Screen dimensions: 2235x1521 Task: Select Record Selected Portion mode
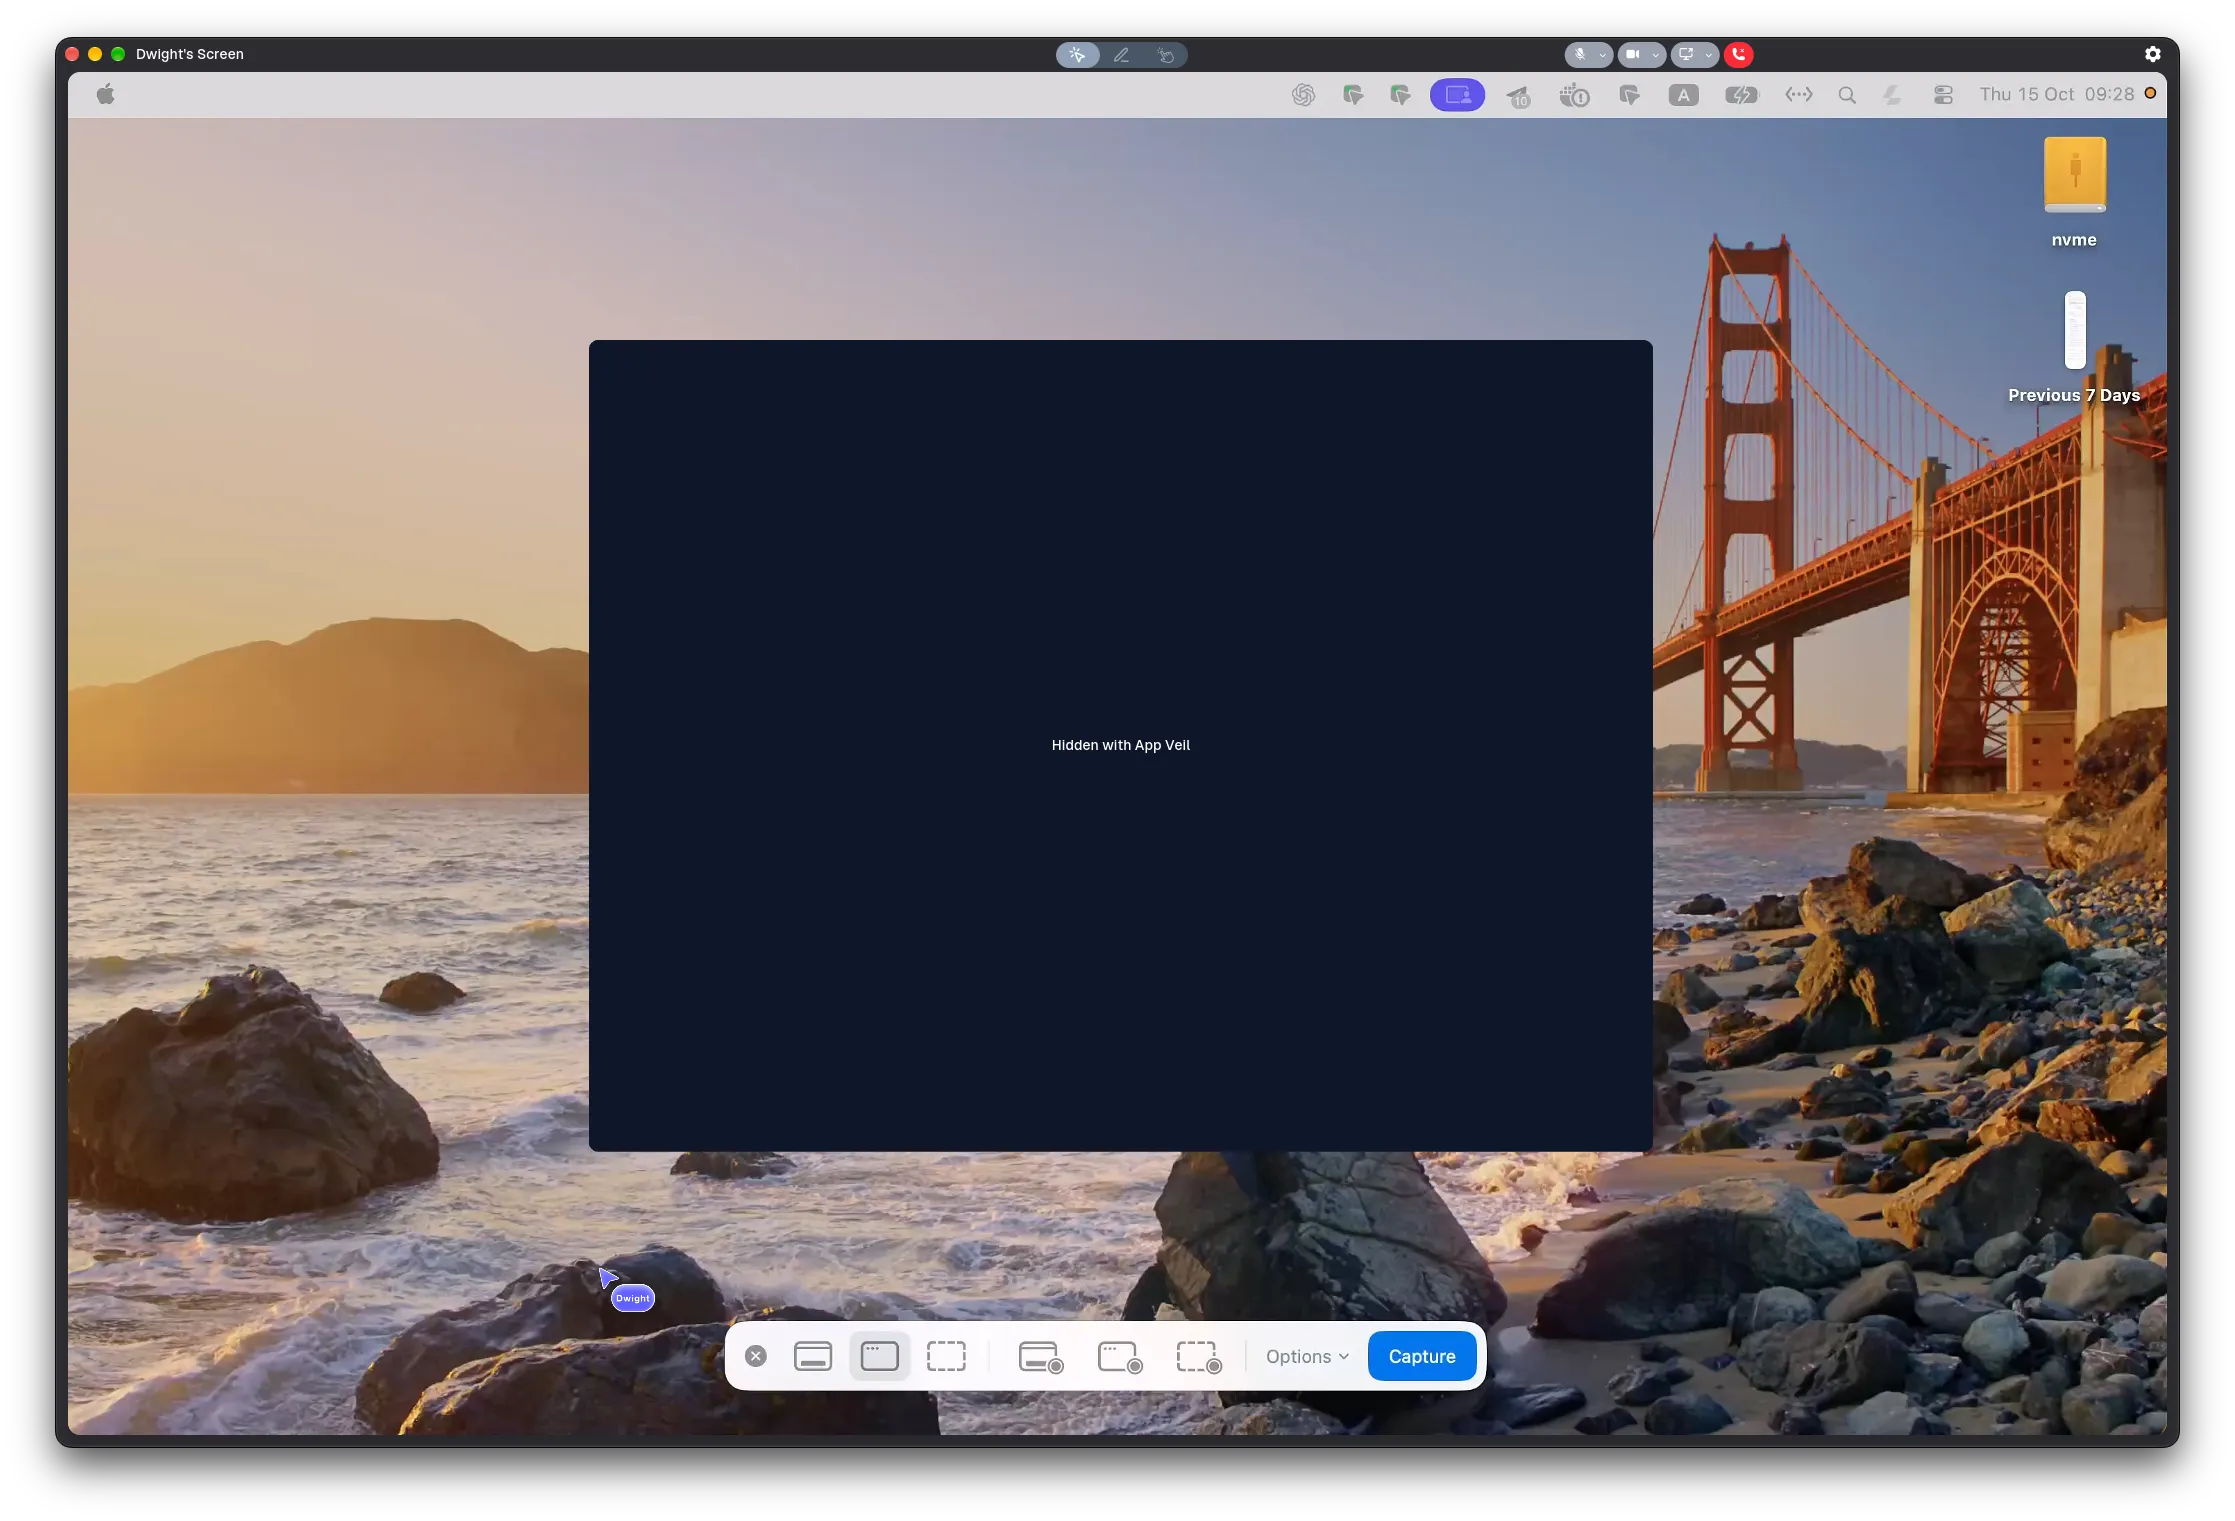1198,1357
